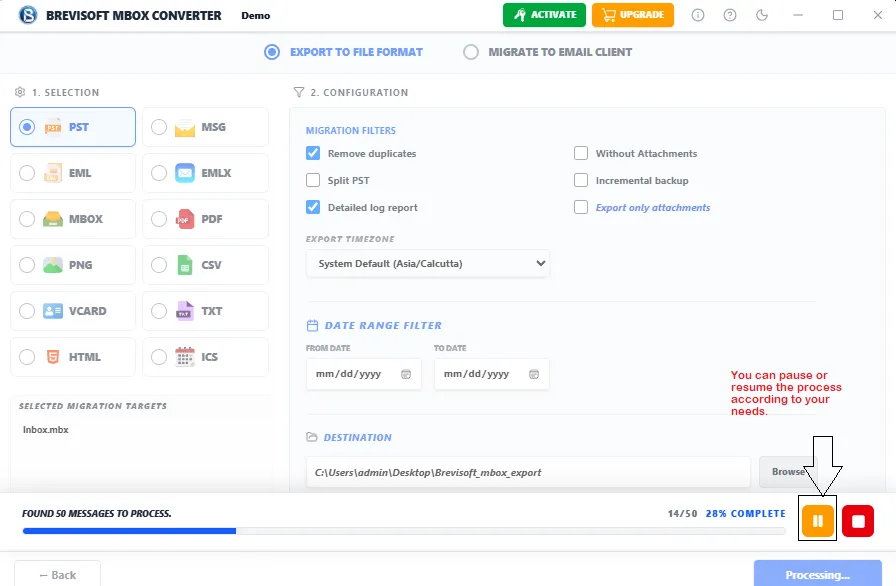The width and height of the screenshot is (896, 586).
Task: Select the PNG radio button
Action: pyautogui.click(x=27, y=265)
